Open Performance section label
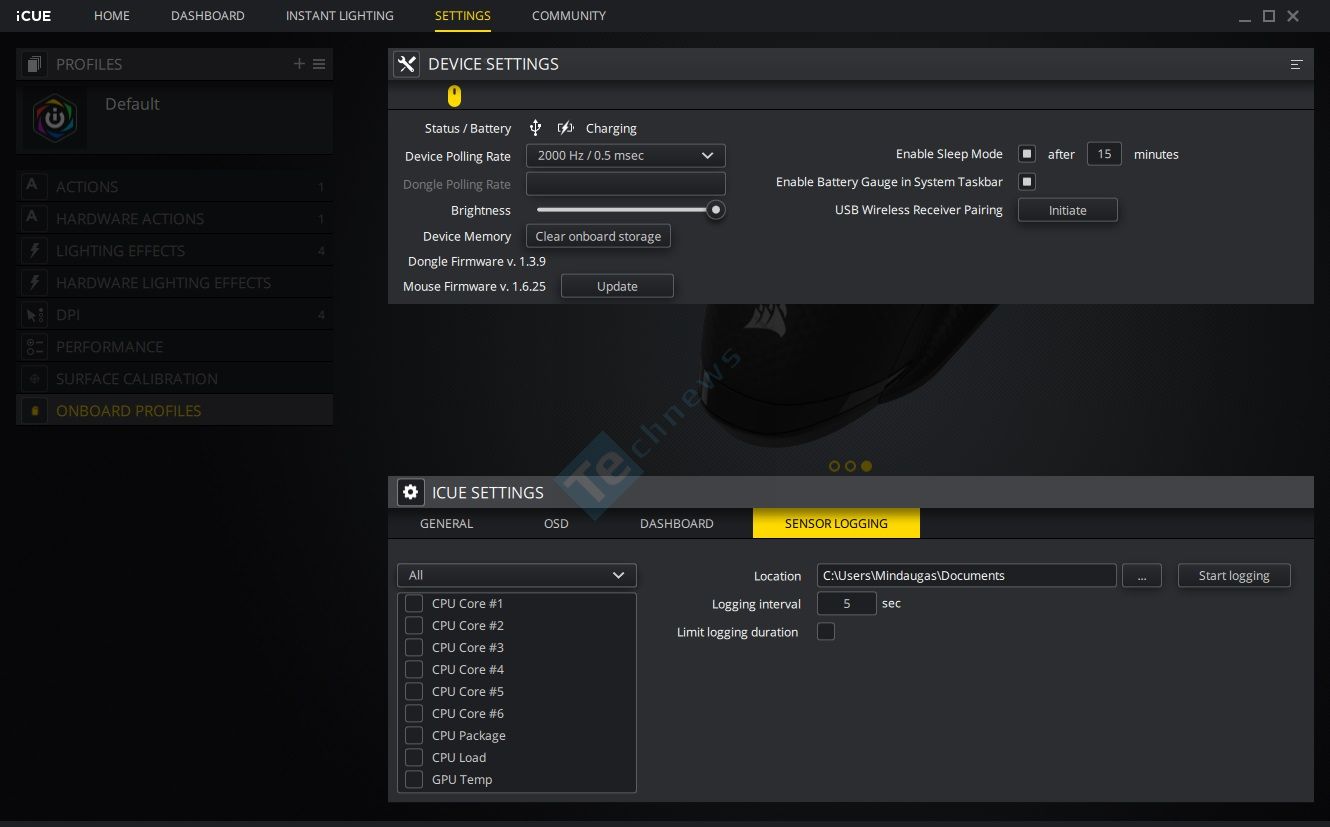 point(110,347)
